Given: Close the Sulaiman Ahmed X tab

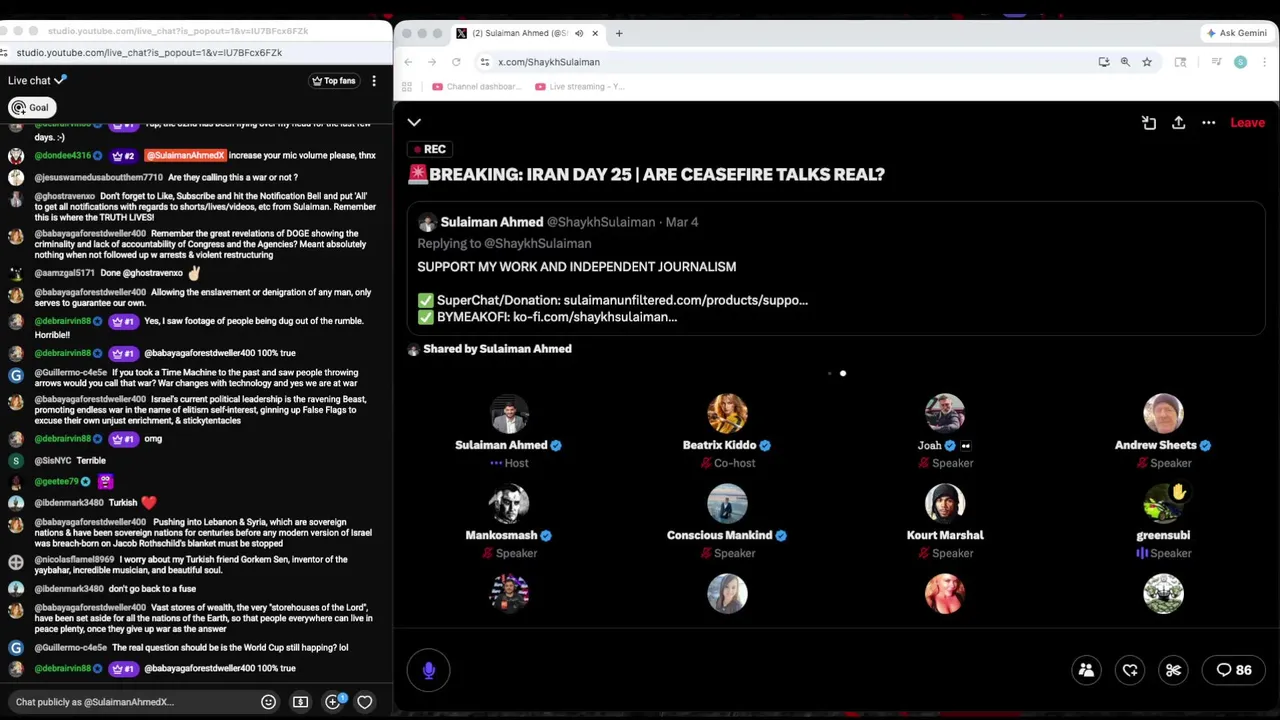Looking at the screenshot, I should click(595, 33).
